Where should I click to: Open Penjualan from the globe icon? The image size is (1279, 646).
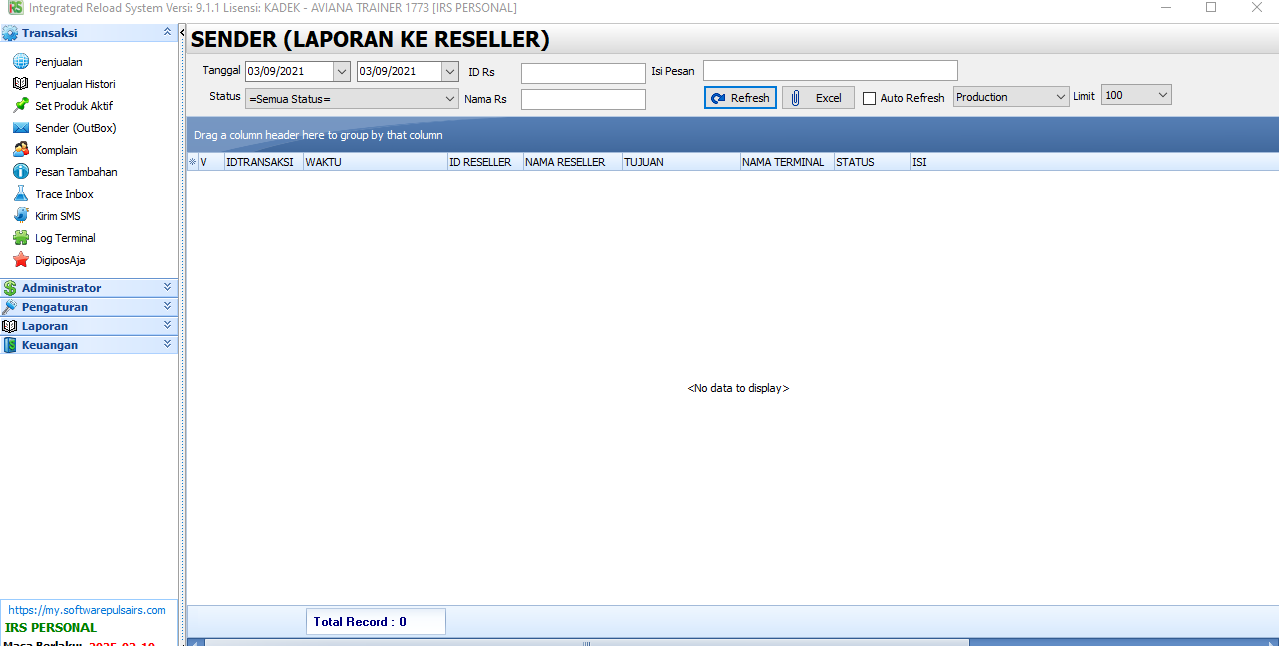tap(20, 62)
